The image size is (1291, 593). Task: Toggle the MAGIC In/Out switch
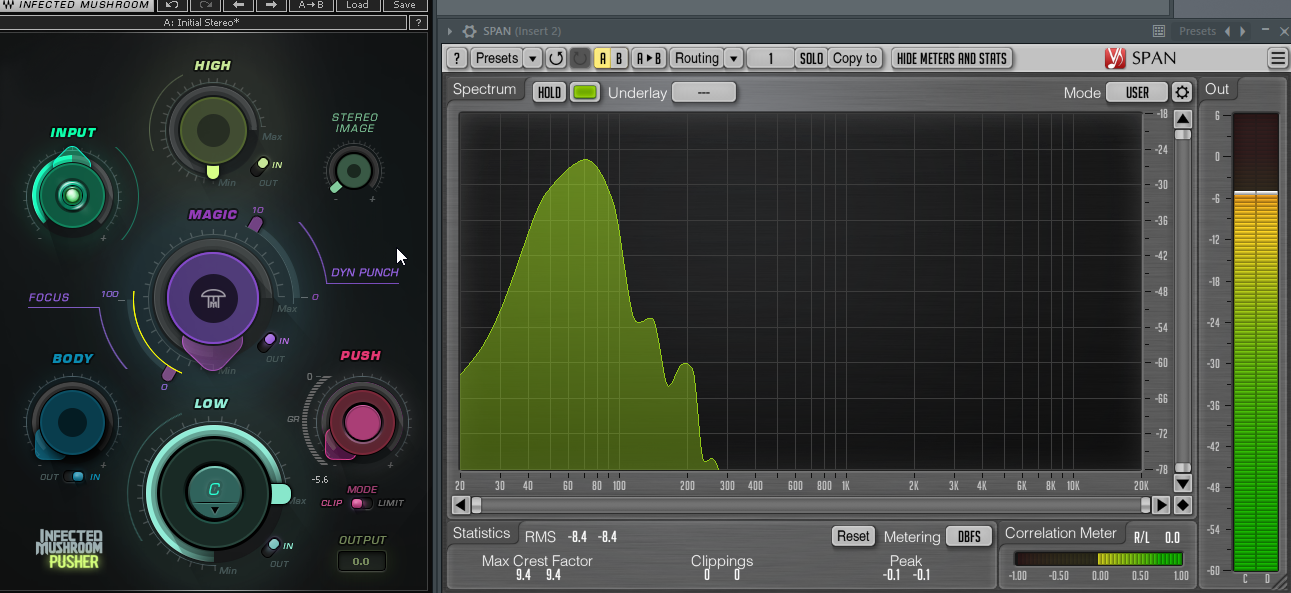pyautogui.click(x=268, y=342)
